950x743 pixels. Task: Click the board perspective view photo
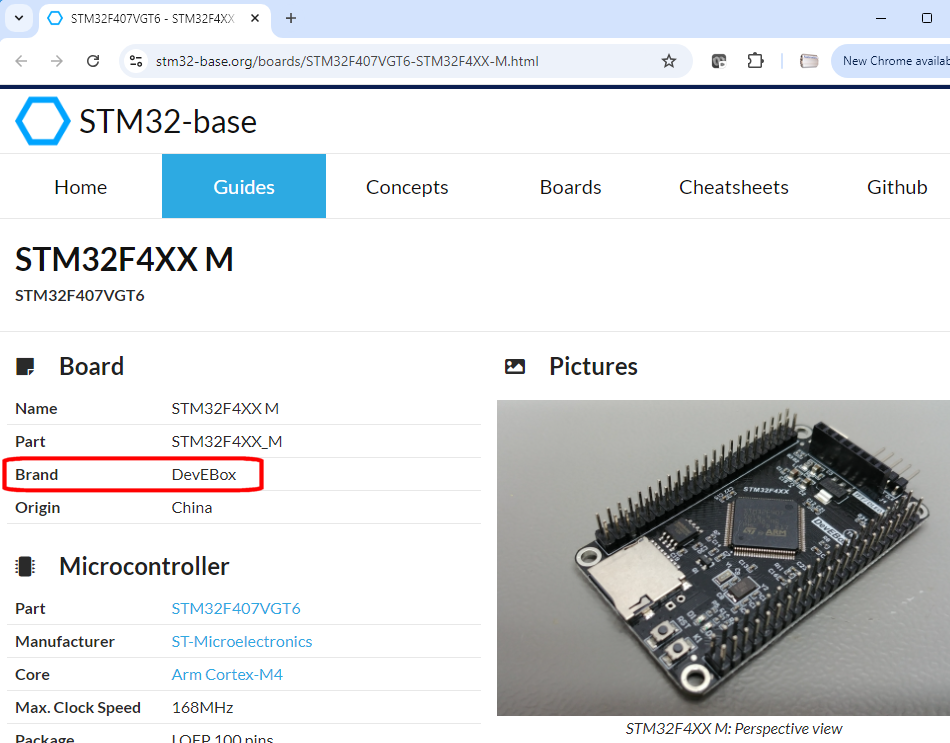pos(723,558)
